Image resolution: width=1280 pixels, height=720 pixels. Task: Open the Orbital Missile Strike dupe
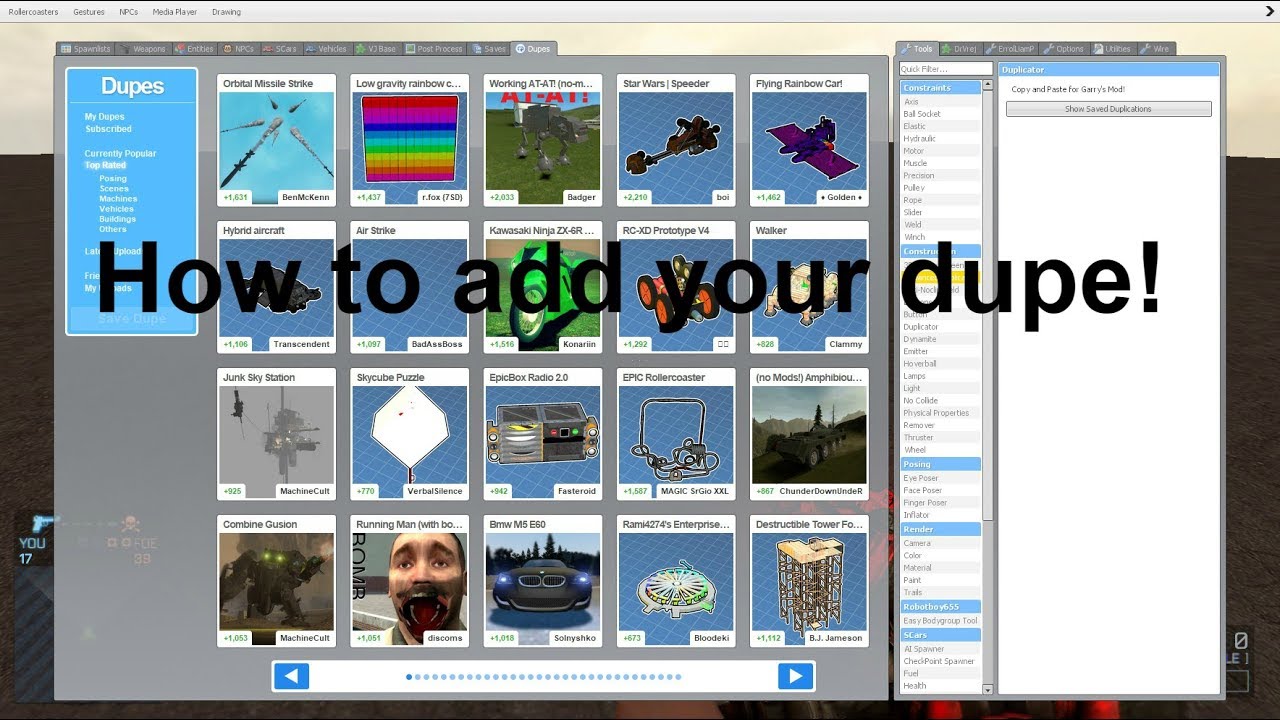[x=277, y=140]
